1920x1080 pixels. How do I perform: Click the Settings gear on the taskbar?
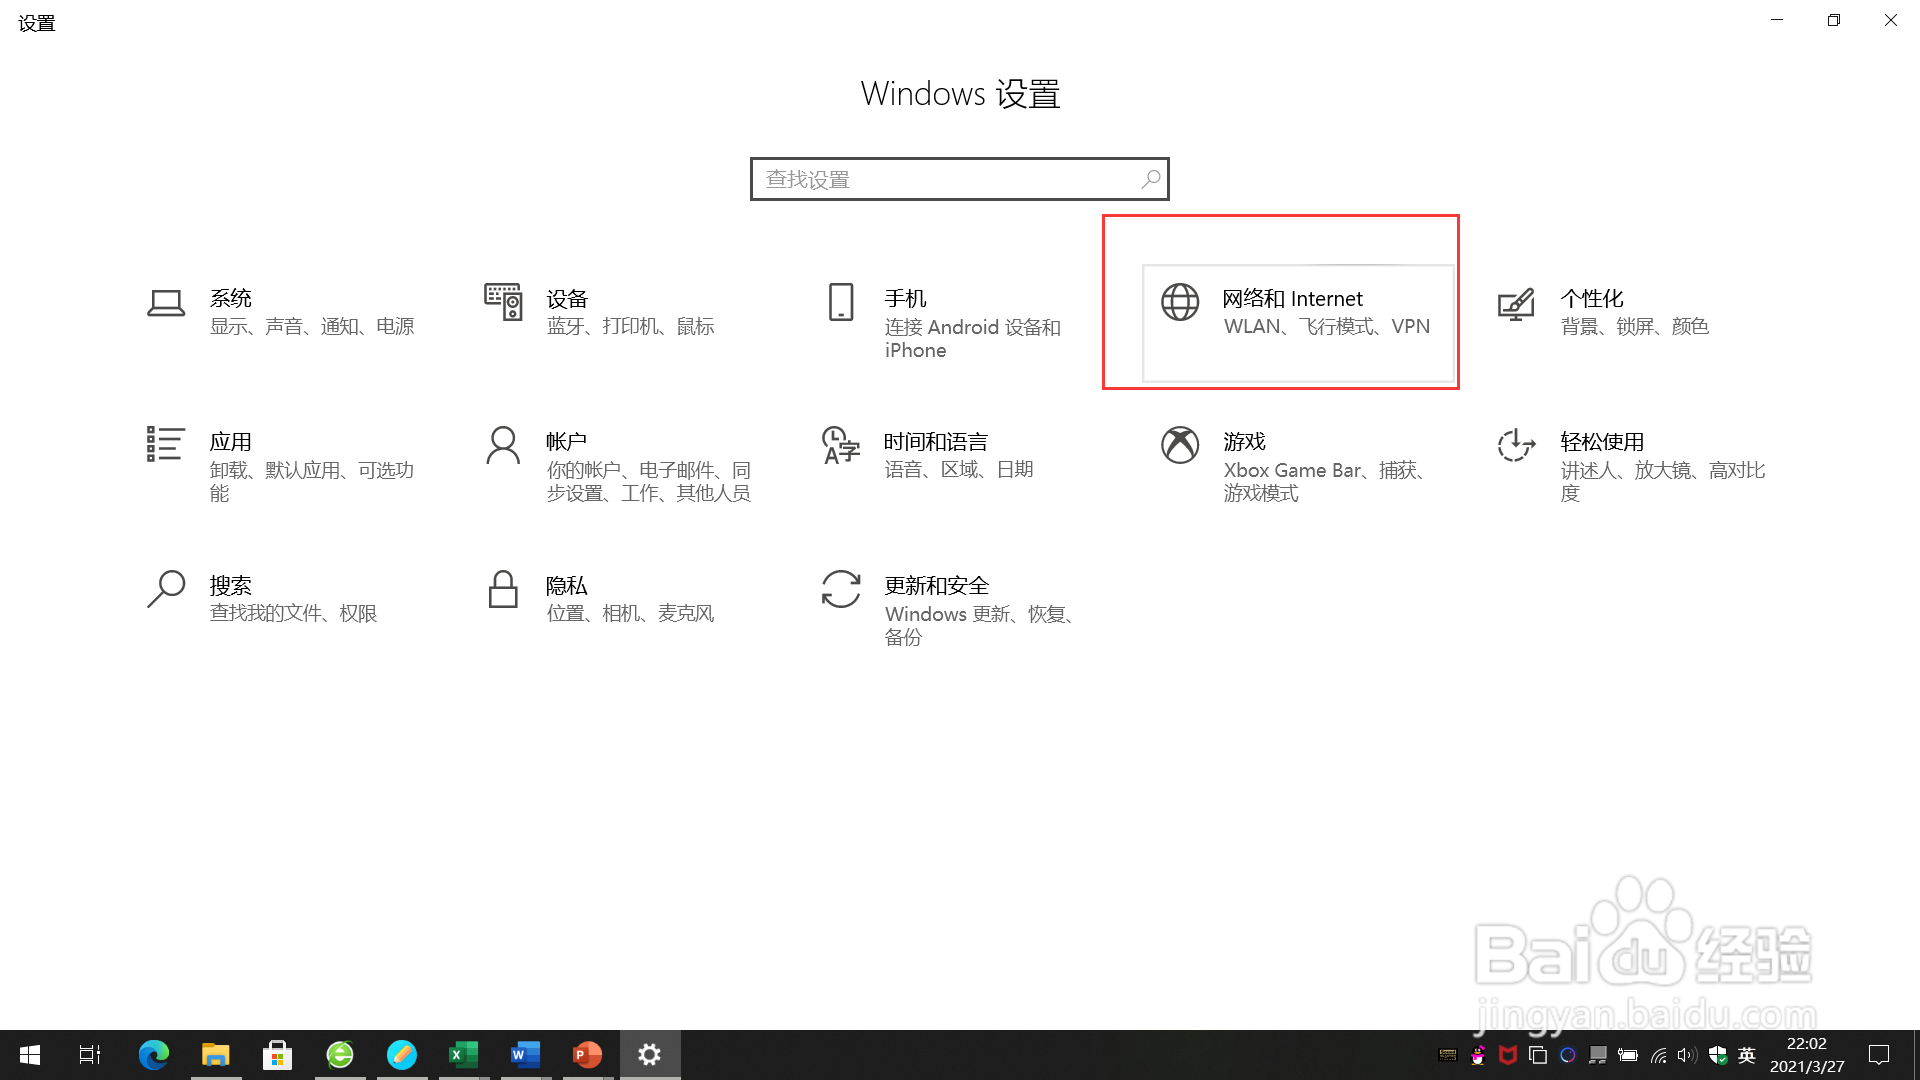pos(649,1055)
